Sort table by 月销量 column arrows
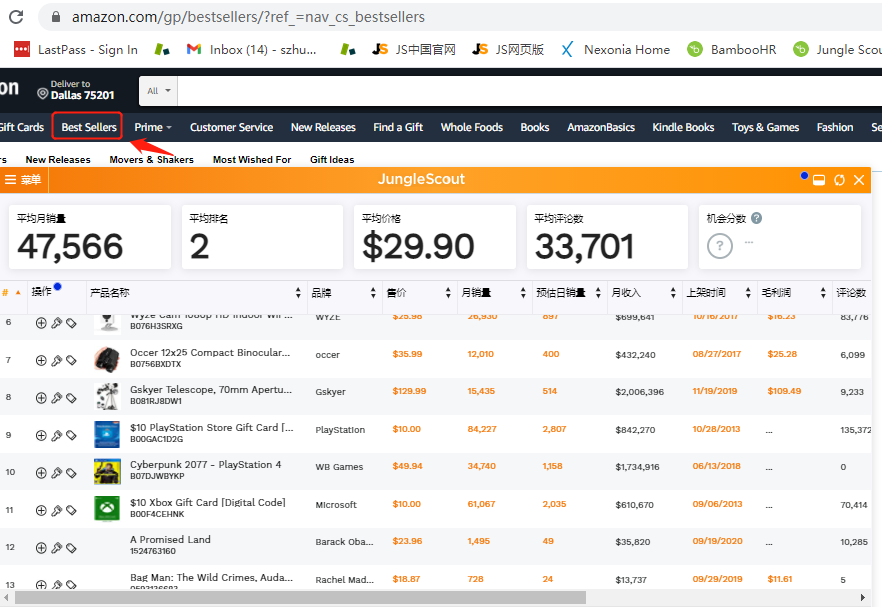882x607 pixels. pyautogui.click(x=521, y=293)
